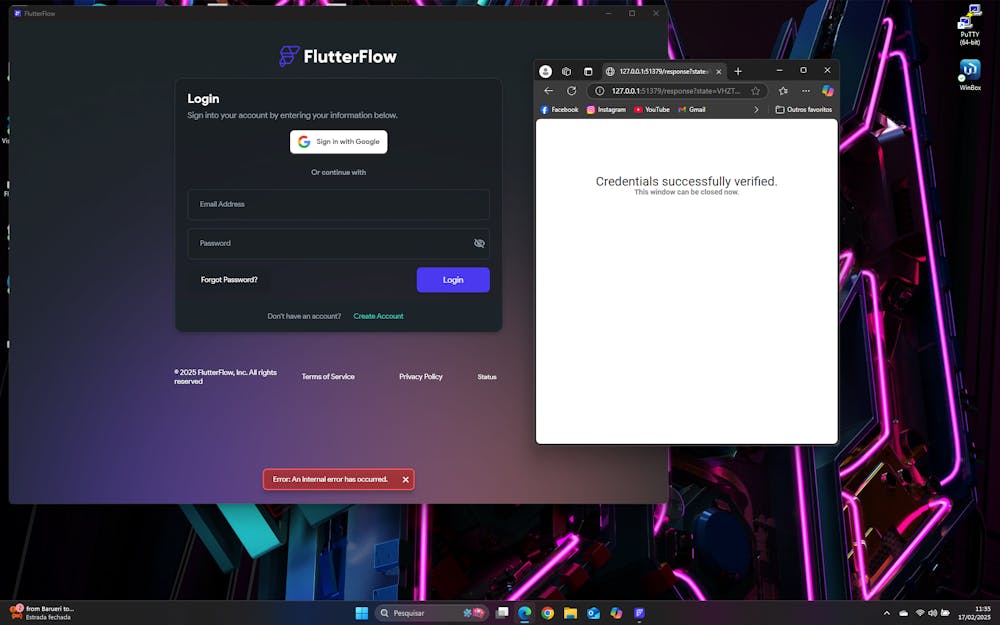The image size is (1000, 625).
Task: Switch to FlutterFlow on the taskbar
Action: pyautogui.click(x=639, y=613)
